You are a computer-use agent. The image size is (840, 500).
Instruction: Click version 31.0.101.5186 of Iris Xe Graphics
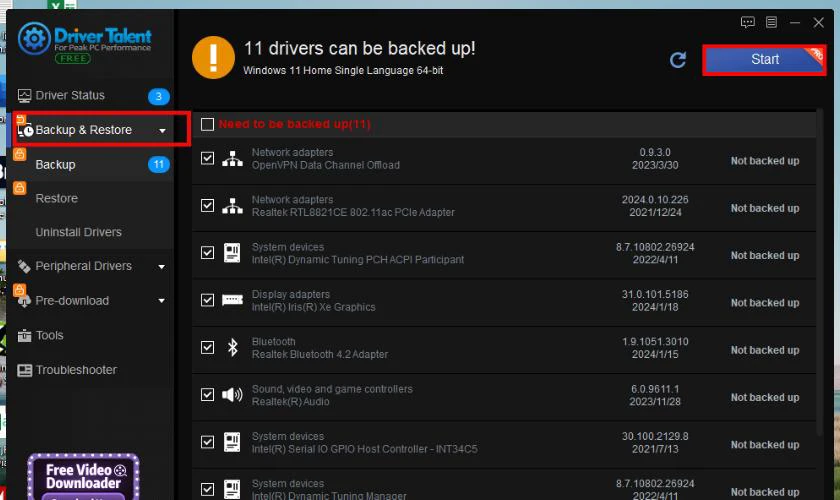(x=655, y=294)
